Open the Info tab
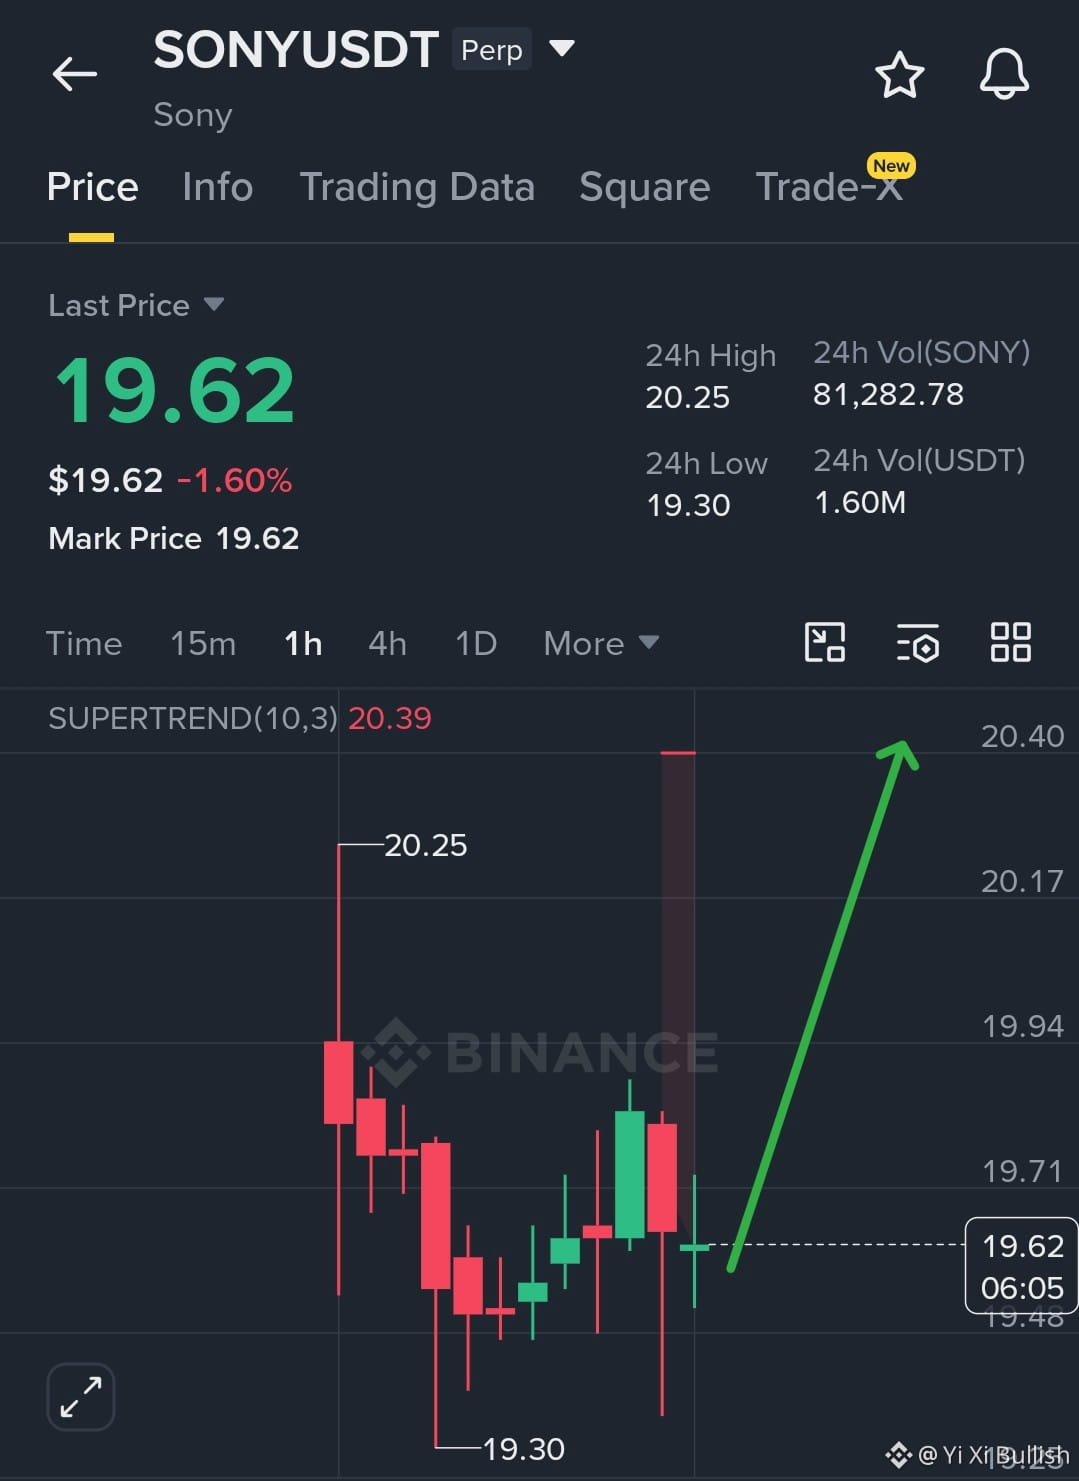This screenshot has width=1079, height=1481. coord(218,187)
